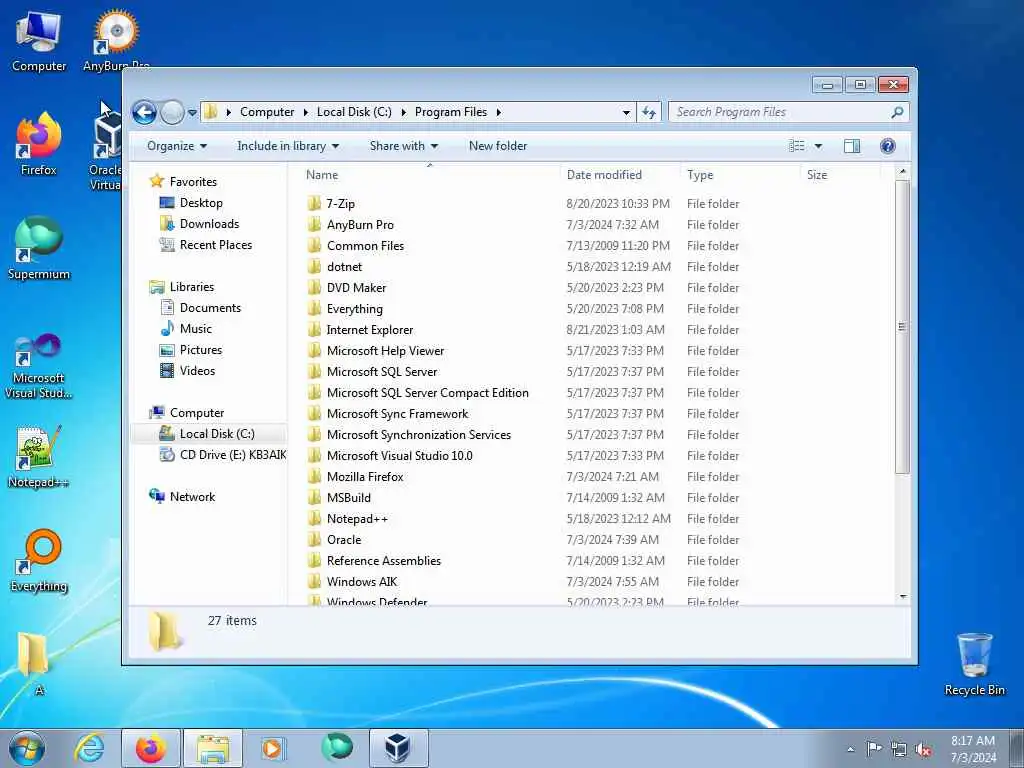Select Network in the navigation pane
The width and height of the screenshot is (1024, 768).
click(192, 496)
